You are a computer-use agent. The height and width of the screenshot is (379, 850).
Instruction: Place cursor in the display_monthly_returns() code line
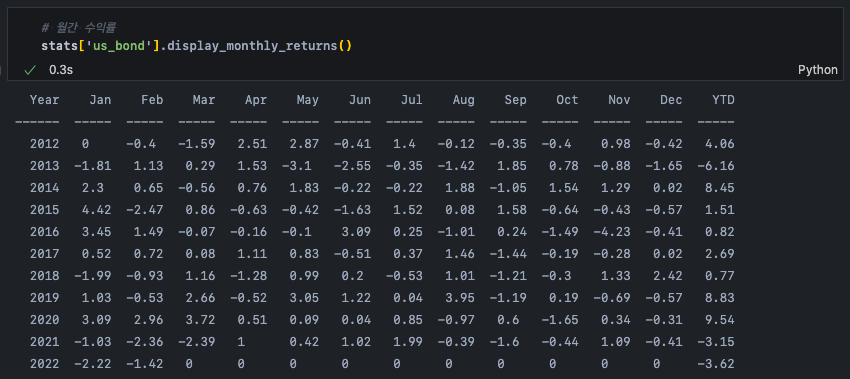coord(197,46)
